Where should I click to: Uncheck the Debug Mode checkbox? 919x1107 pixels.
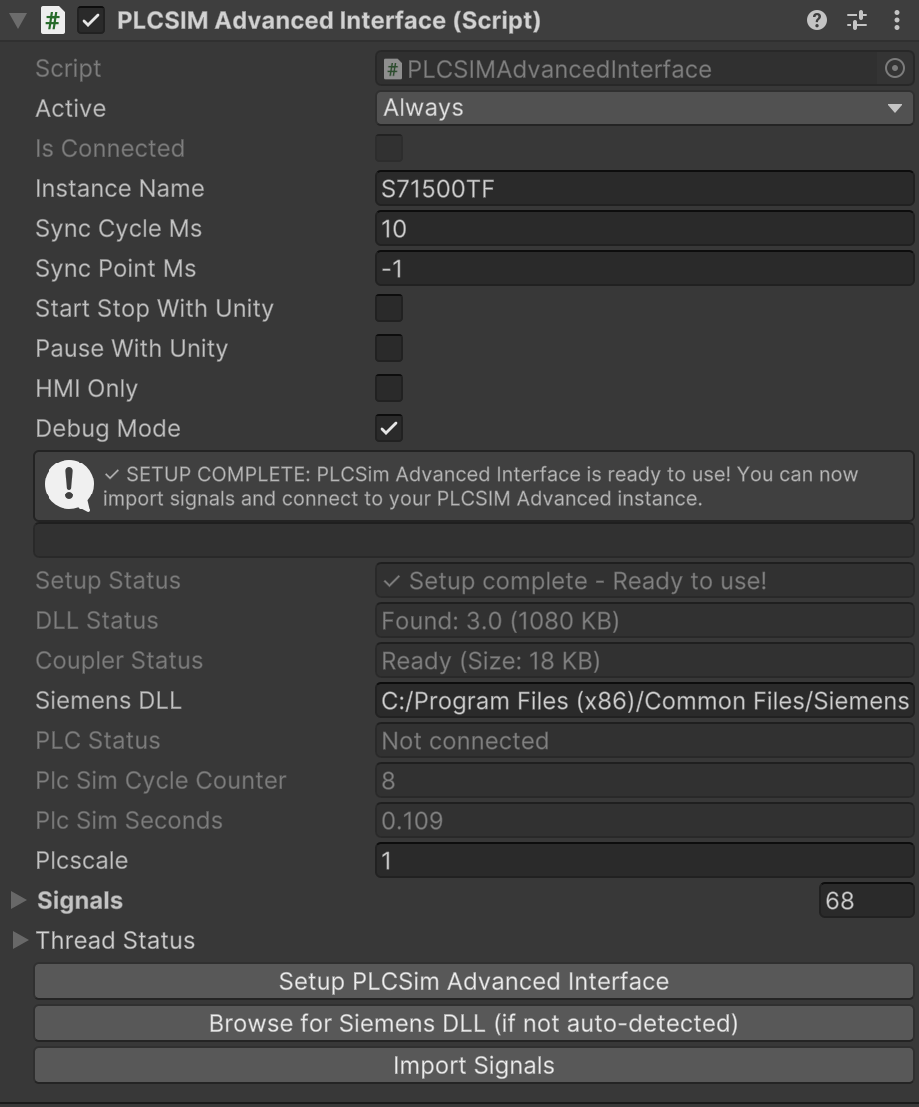(389, 428)
